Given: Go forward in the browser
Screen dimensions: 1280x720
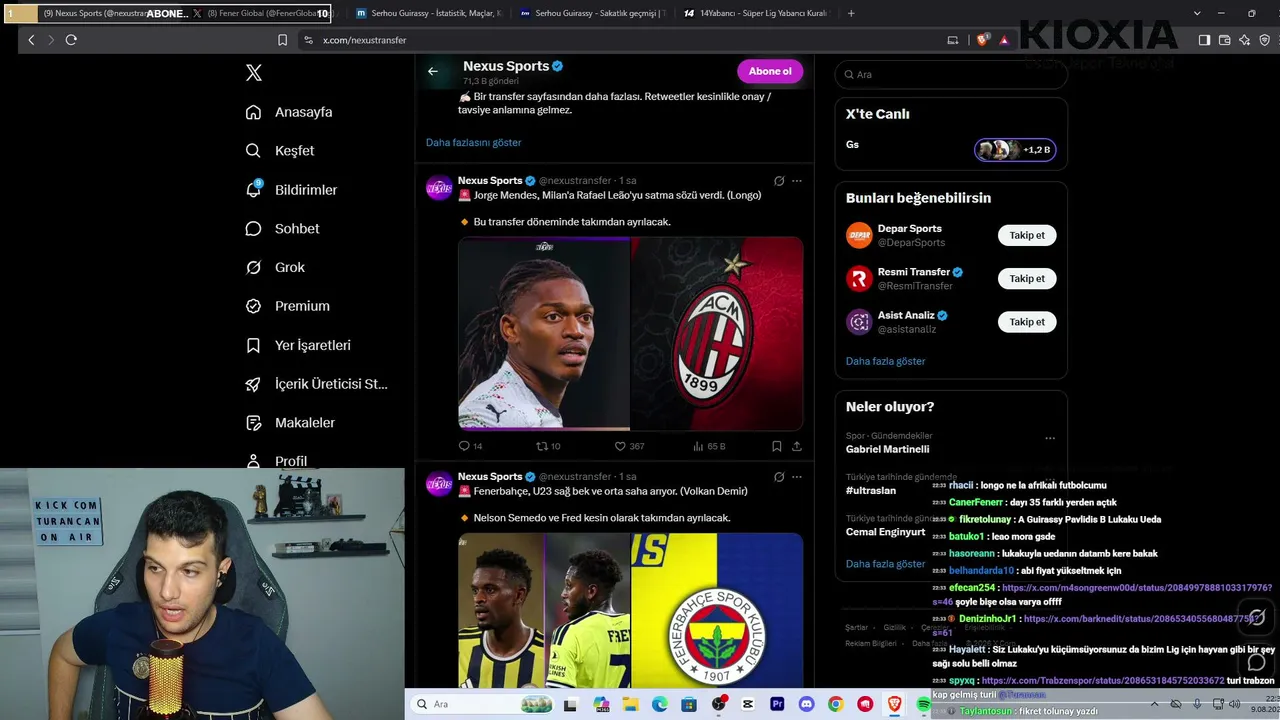Looking at the screenshot, I should point(50,40).
